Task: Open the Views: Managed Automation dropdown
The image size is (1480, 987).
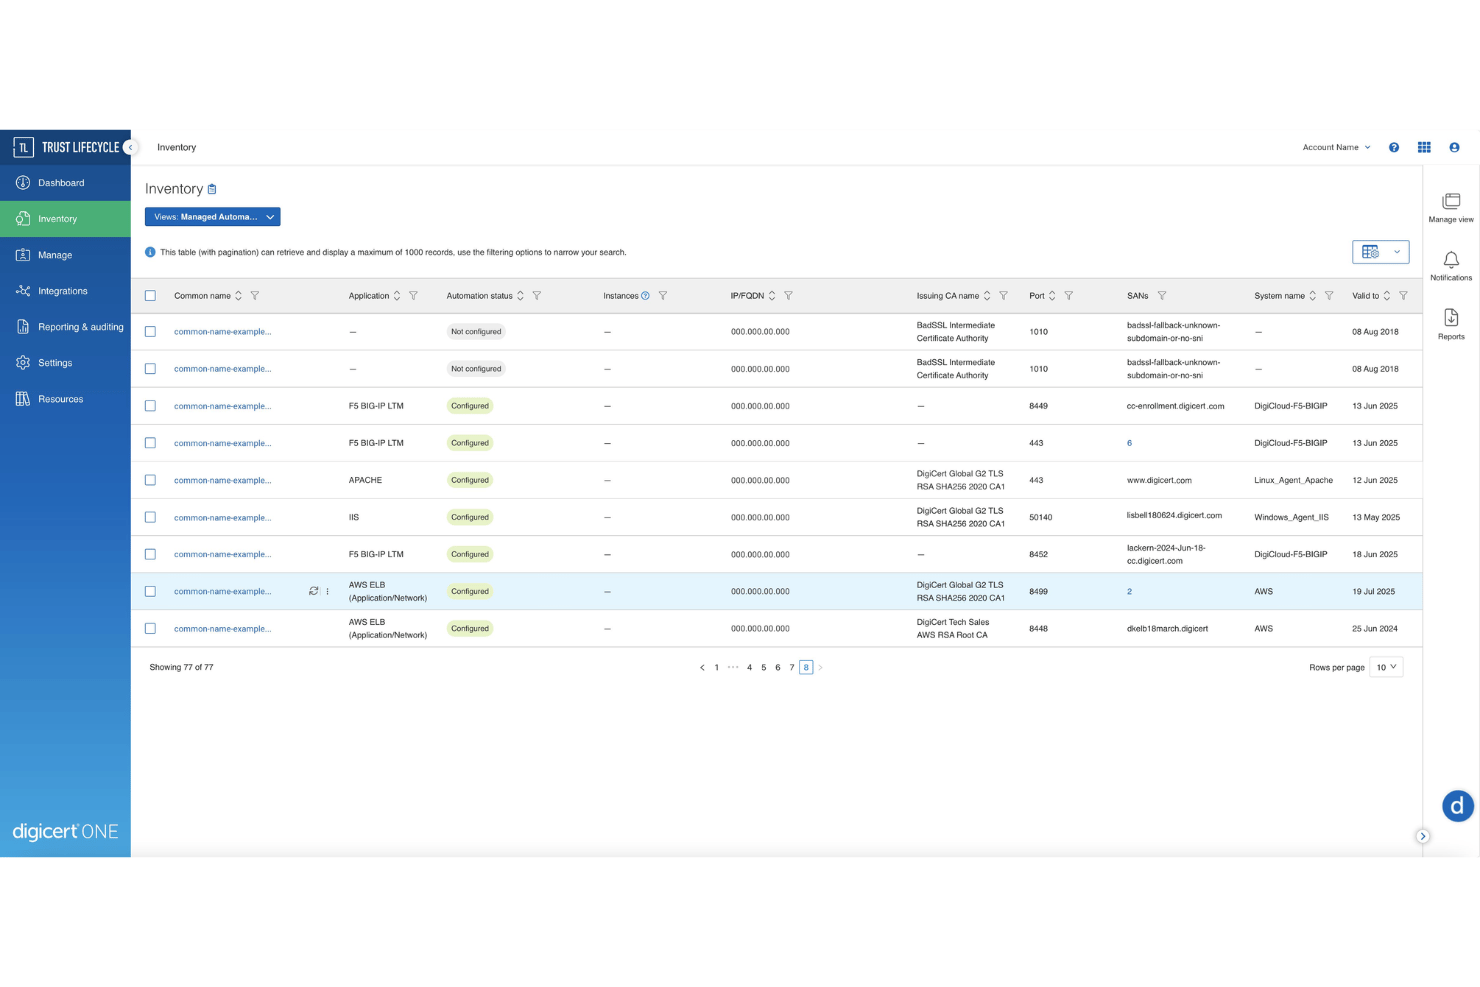Action: [x=213, y=217]
